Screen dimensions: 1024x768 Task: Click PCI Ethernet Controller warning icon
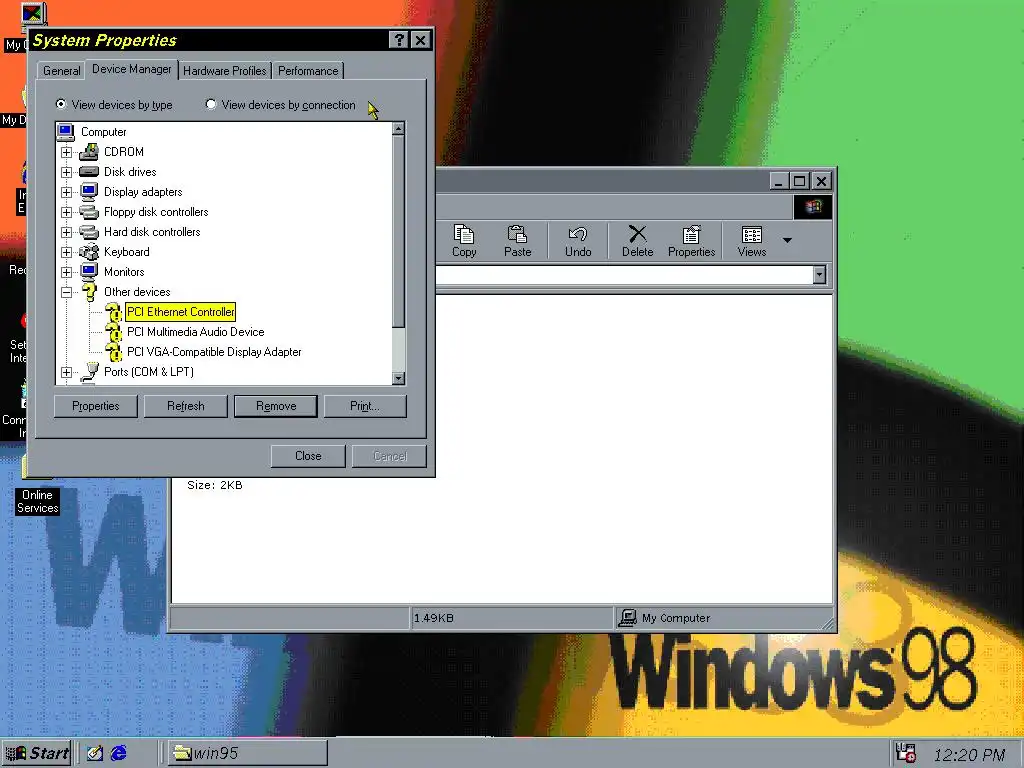click(x=114, y=312)
